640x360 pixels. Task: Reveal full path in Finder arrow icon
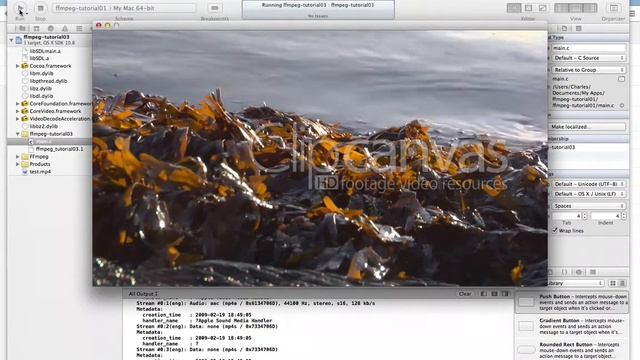pyautogui.click(x=622, y=105)
